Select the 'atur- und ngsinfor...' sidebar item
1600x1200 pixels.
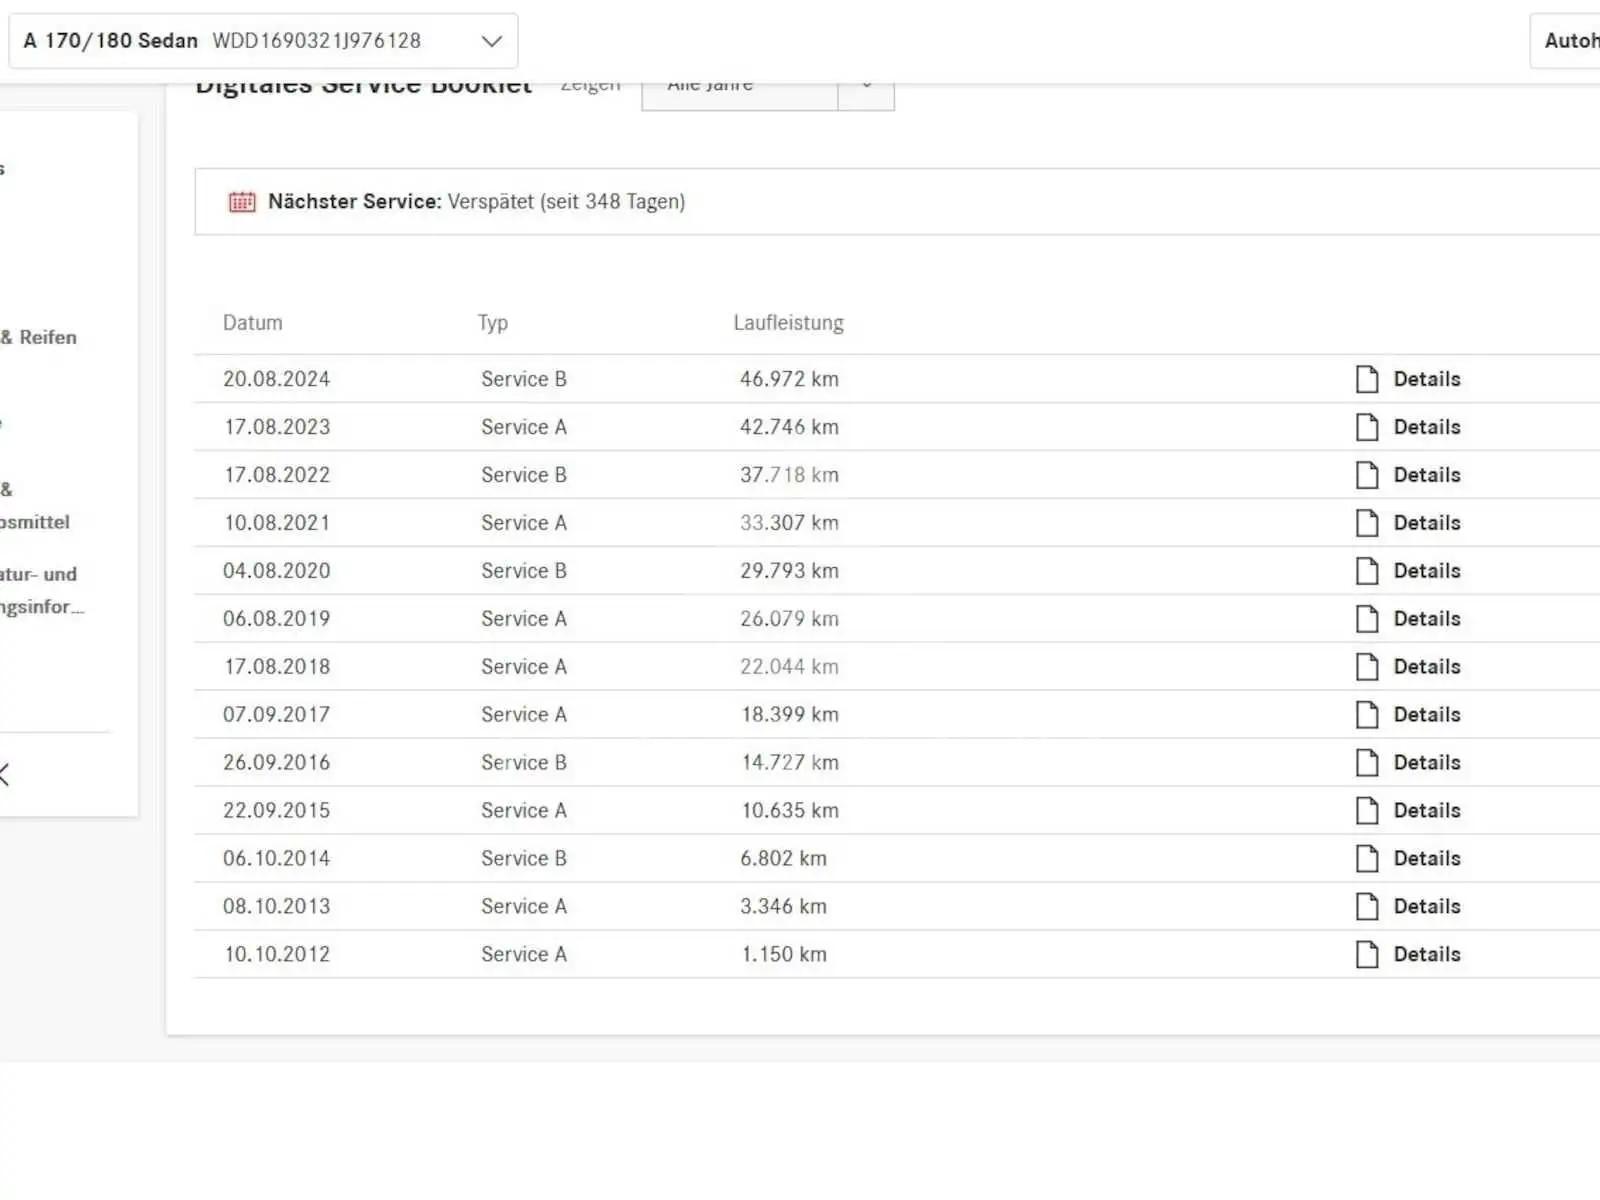click(42, 591)
